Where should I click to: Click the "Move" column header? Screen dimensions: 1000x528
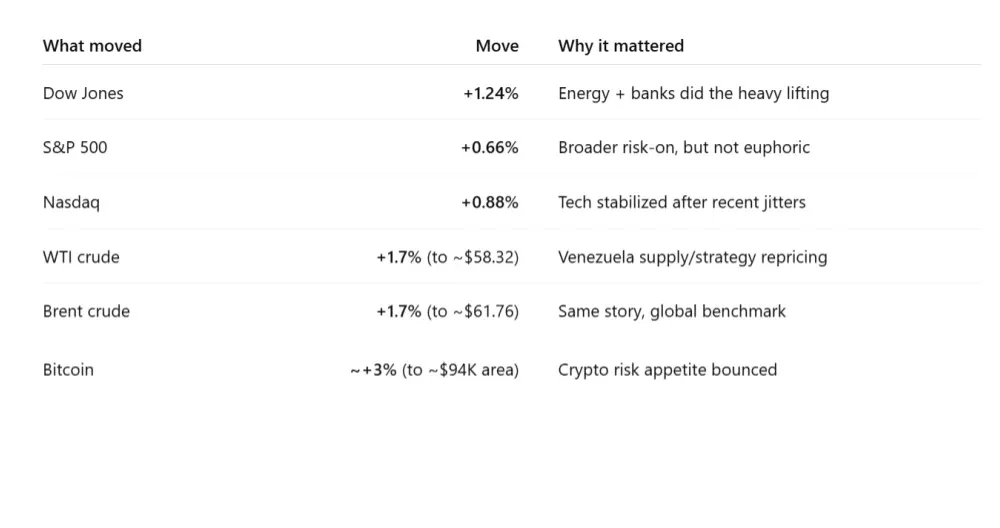click(497, 46)
